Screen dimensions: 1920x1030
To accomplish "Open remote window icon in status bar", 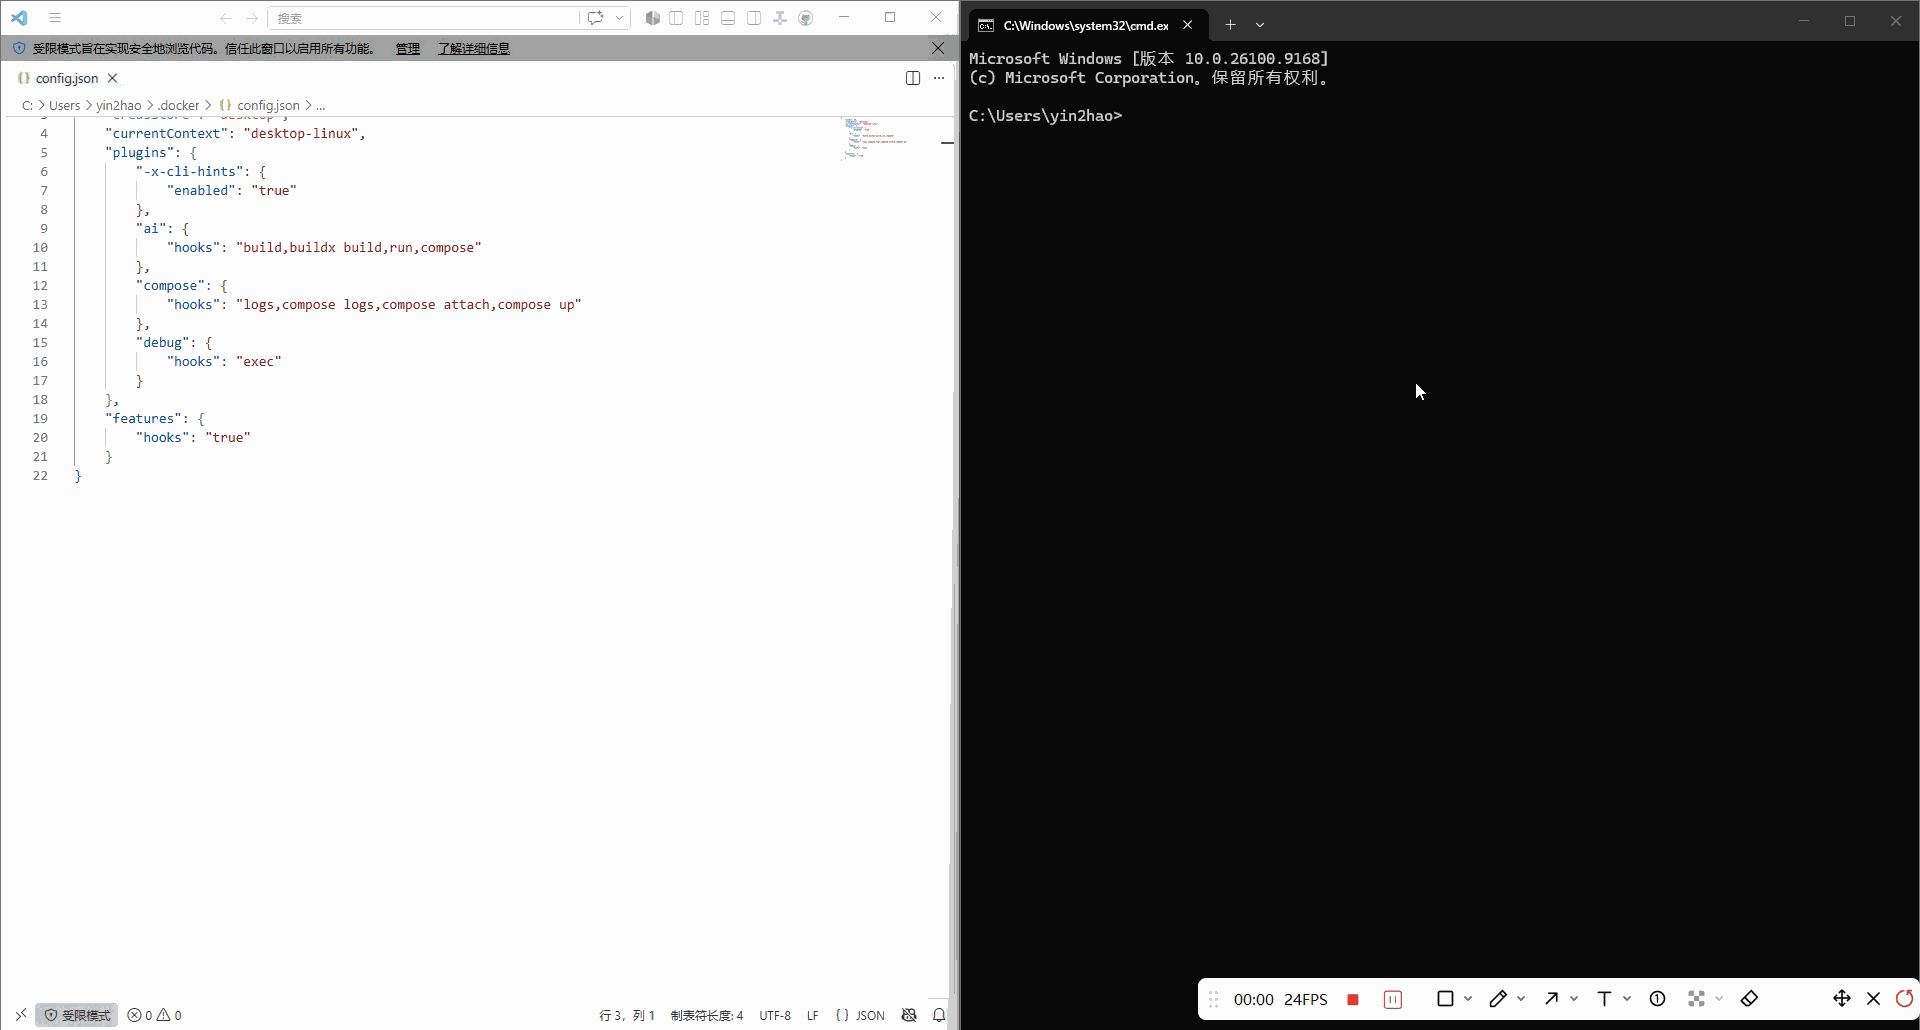I will (21, 1015).
